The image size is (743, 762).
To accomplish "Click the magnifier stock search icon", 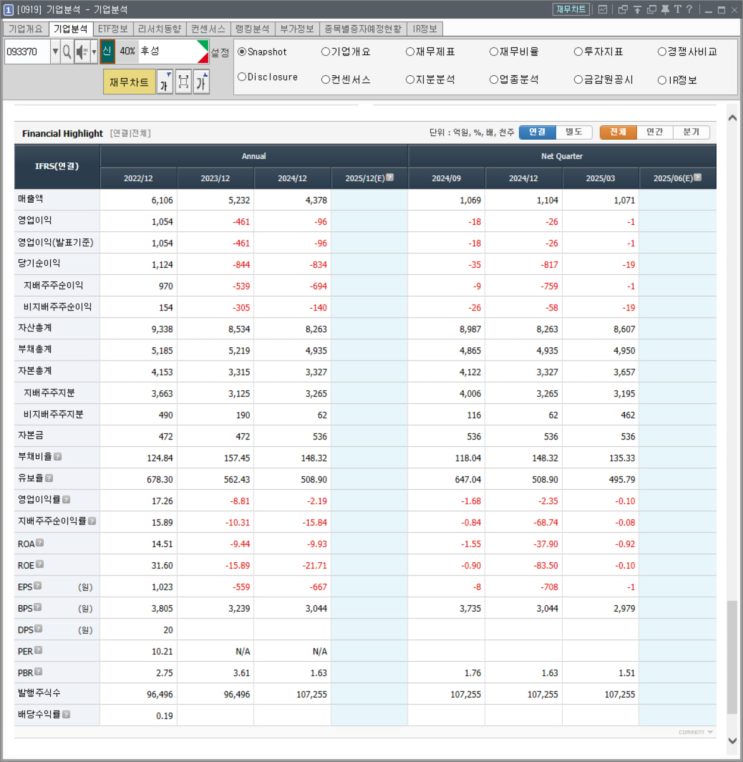I will coord(67,52).
